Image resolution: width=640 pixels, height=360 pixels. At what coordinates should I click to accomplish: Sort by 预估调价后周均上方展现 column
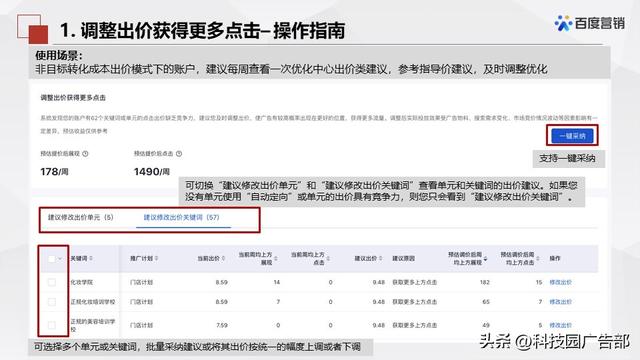coord(485,259)
